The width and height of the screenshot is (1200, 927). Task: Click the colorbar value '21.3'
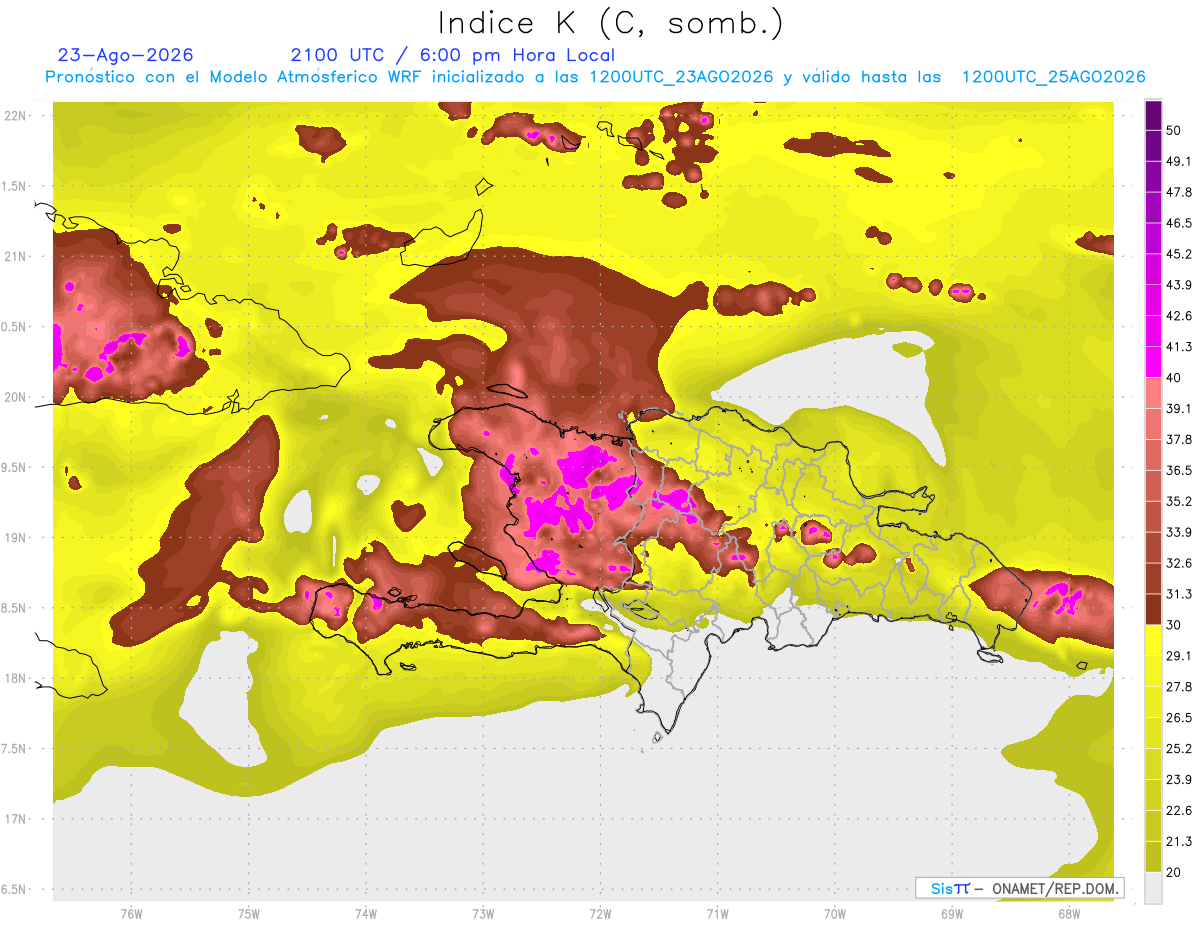tap(1179, 841)
